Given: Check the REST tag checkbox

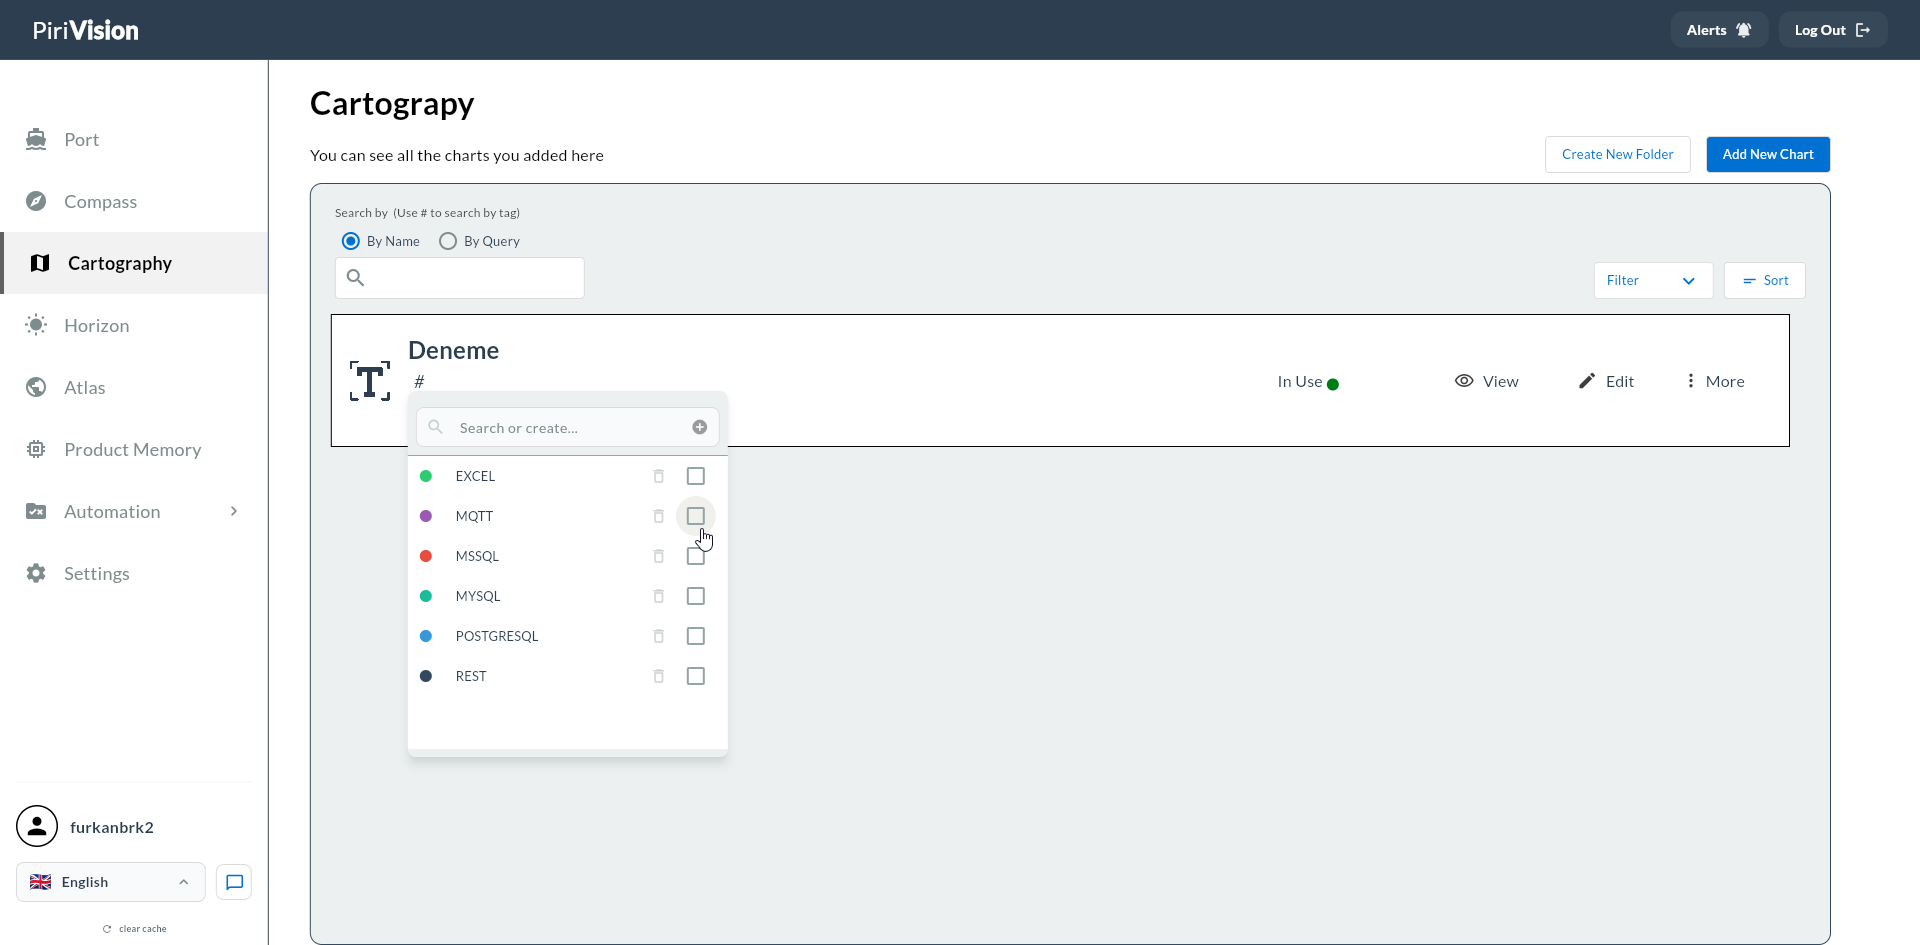Looking at the screenshot, I should [x=696, y=676].
